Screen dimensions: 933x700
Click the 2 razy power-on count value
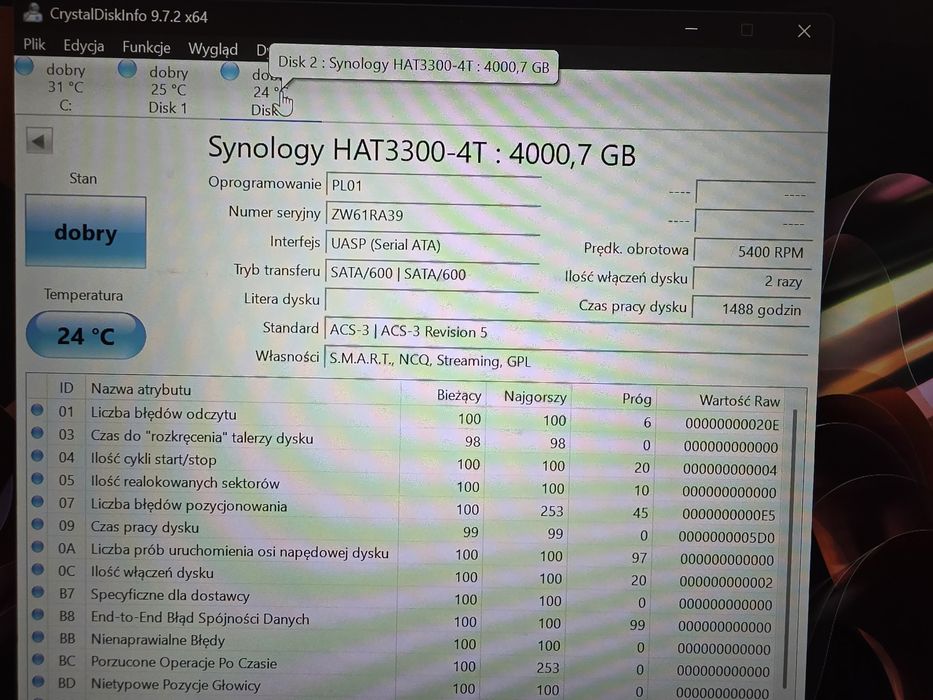tap(752, 281)
